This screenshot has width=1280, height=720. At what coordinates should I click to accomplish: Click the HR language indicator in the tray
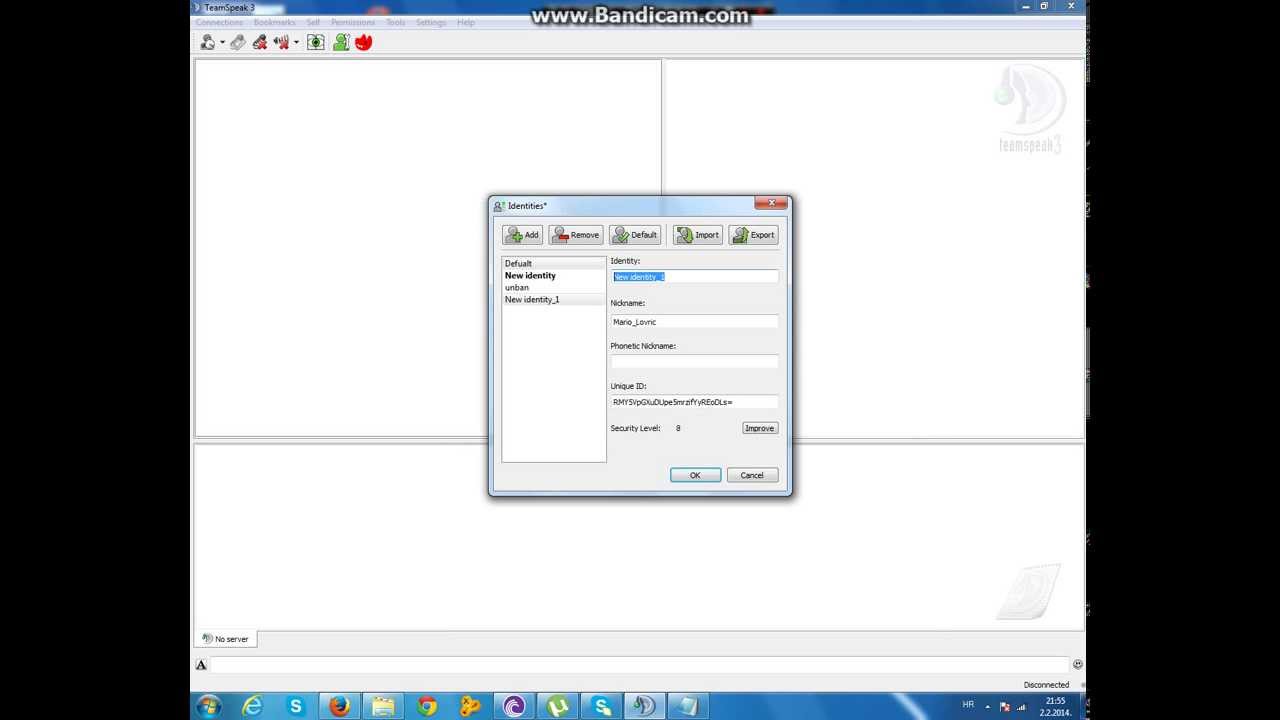968,705
